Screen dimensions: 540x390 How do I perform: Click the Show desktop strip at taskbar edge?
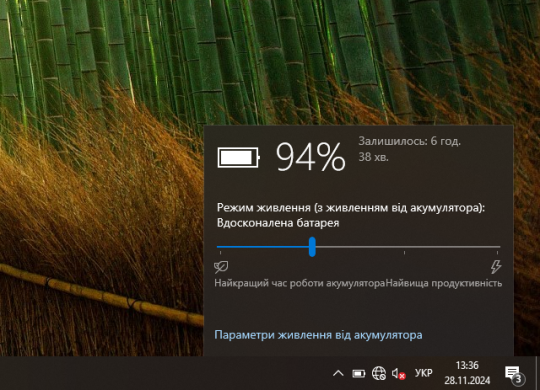click(538, 373)
